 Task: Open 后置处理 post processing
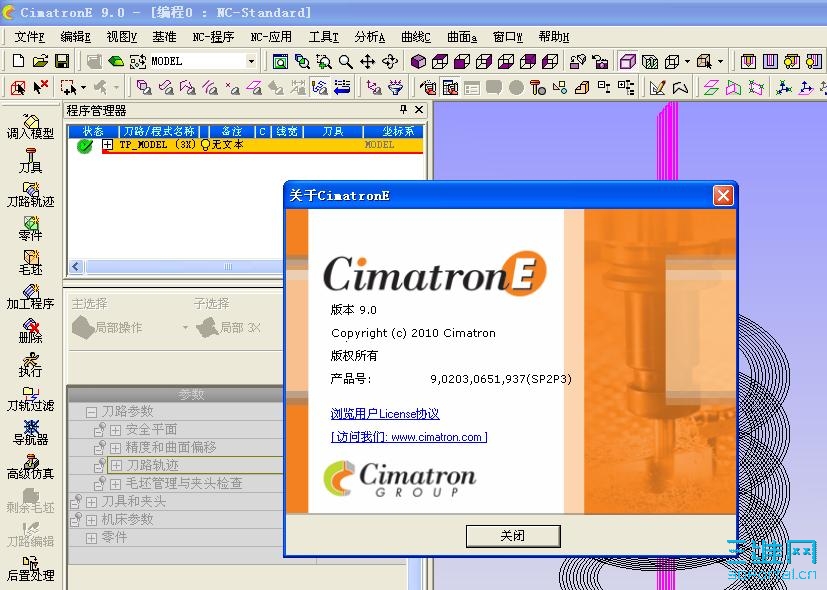(30, 569)
